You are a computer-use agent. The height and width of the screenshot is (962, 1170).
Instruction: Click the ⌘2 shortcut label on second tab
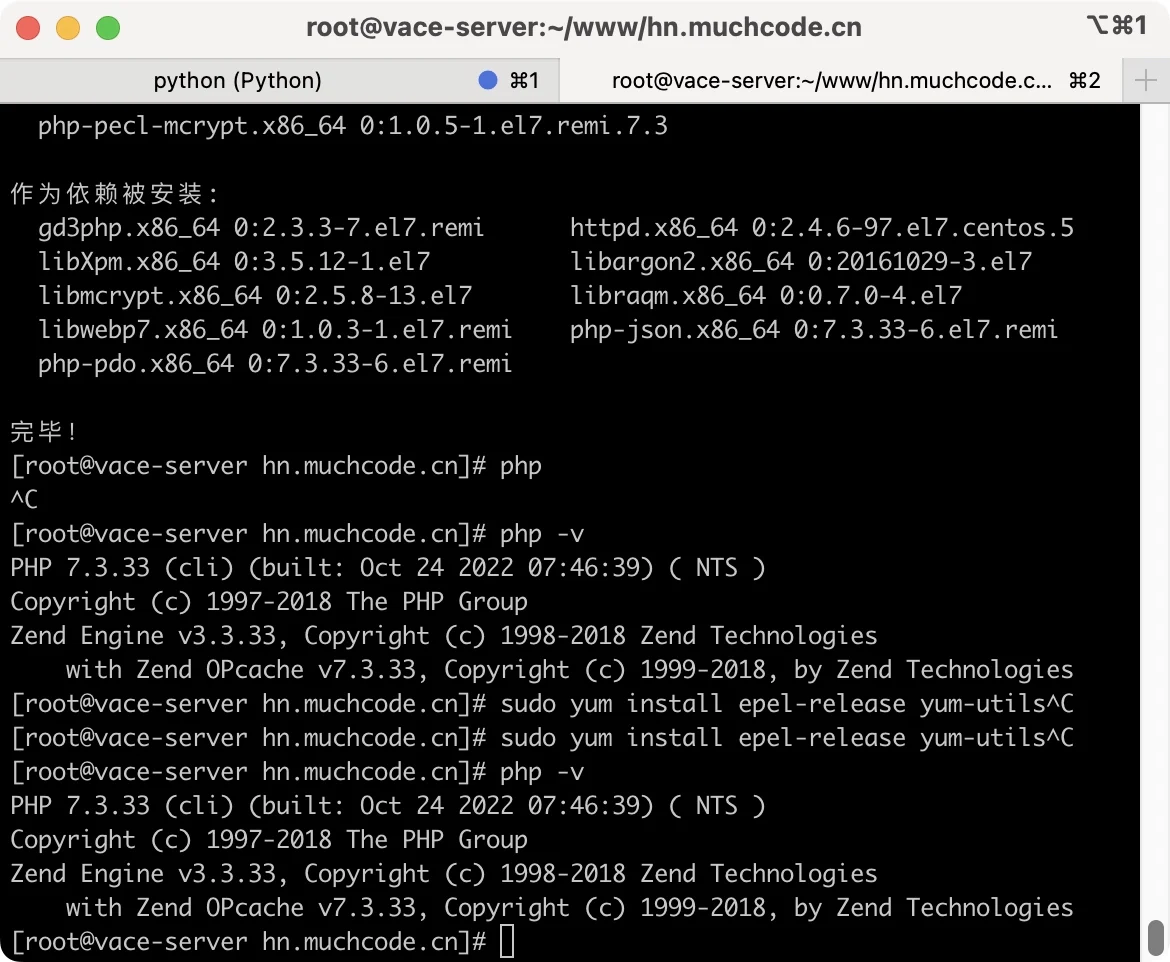click(1084, 81)
